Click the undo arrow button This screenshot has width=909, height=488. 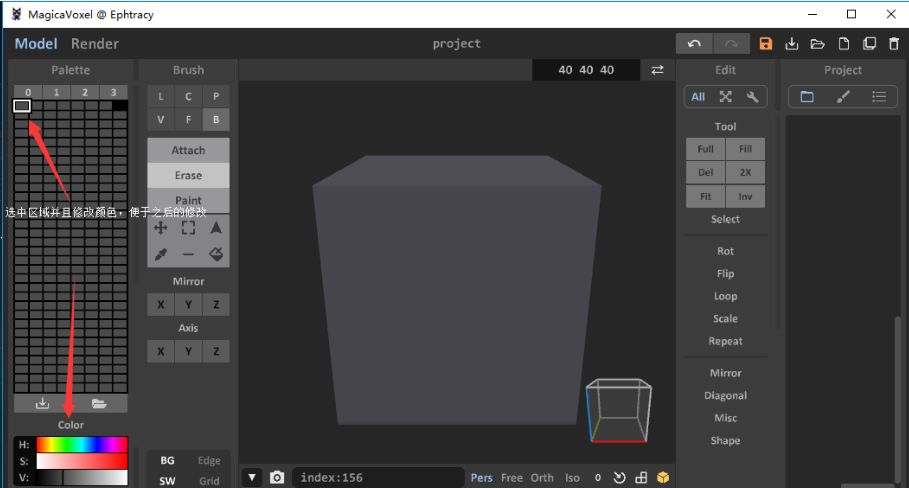[x=694, y=44]
